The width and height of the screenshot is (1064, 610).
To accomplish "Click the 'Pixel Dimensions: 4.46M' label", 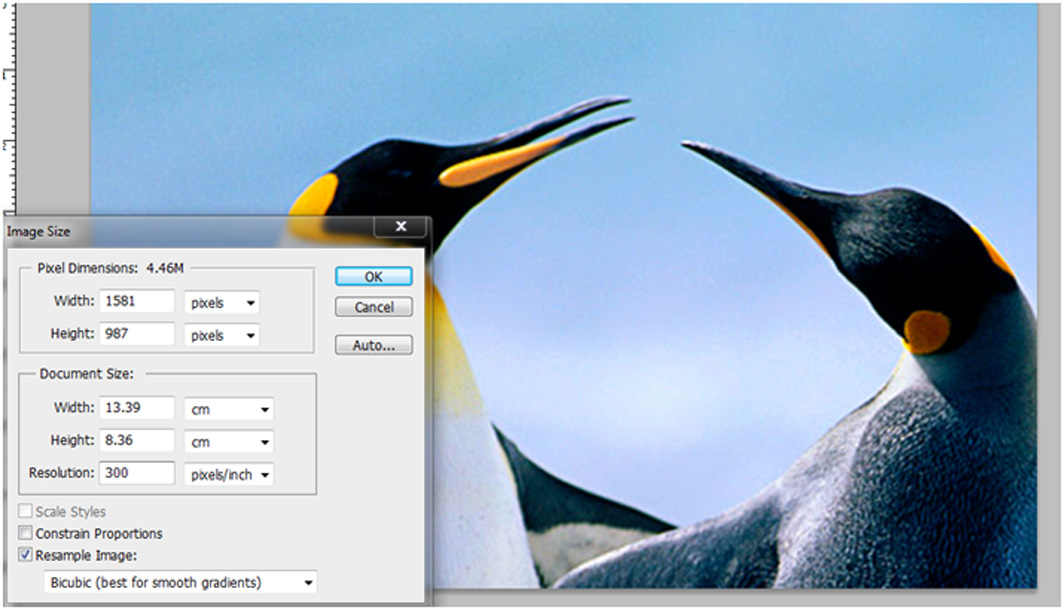I will pos(110,269).
